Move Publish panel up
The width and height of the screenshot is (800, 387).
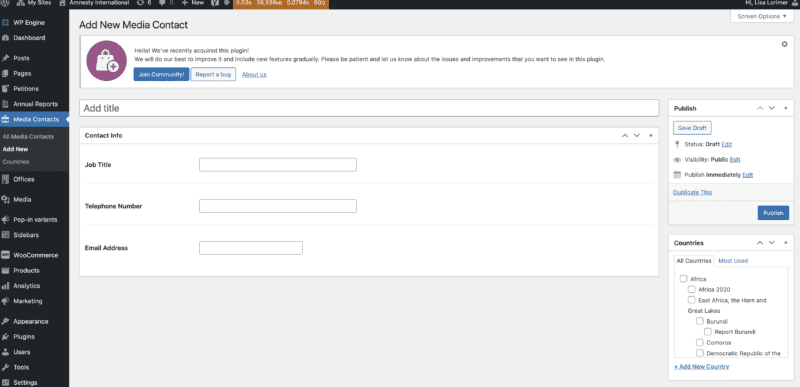(x=760, y=108)
